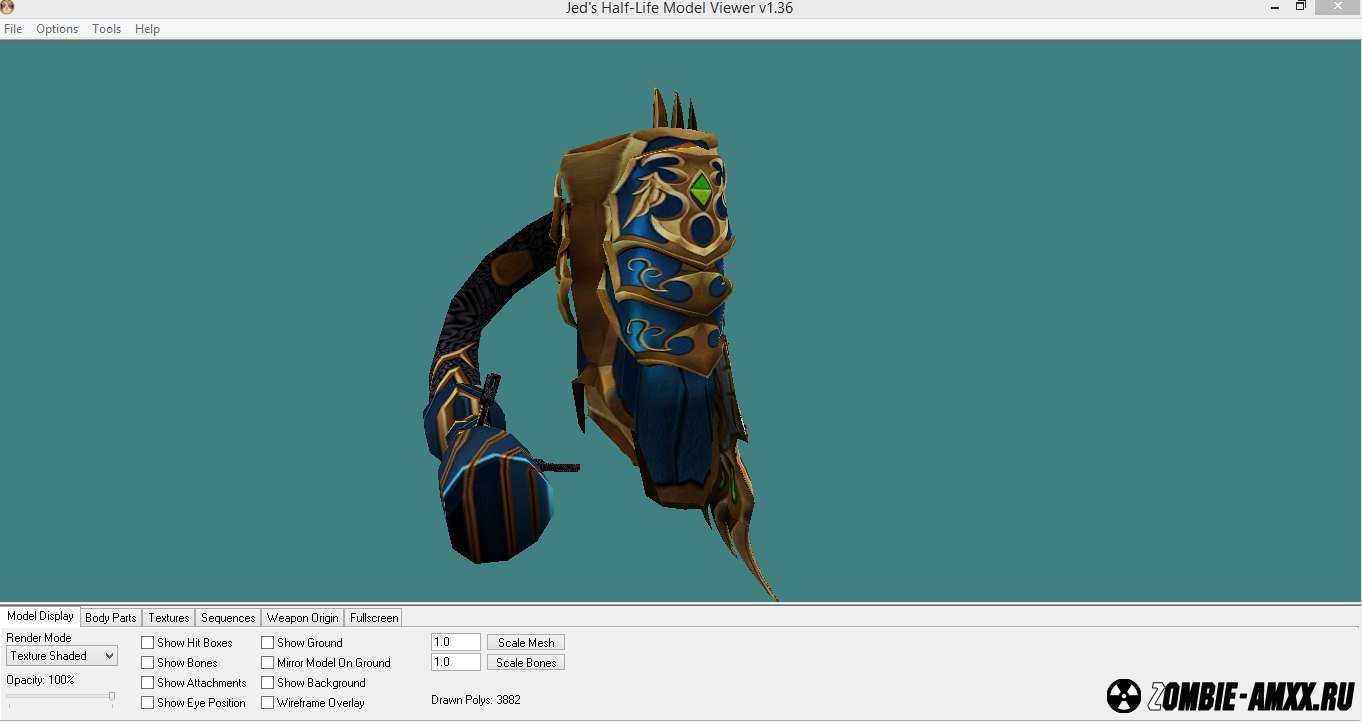Switch to the Model Display tab
The height and width of the screenshot is (722, 1362).
40,616
